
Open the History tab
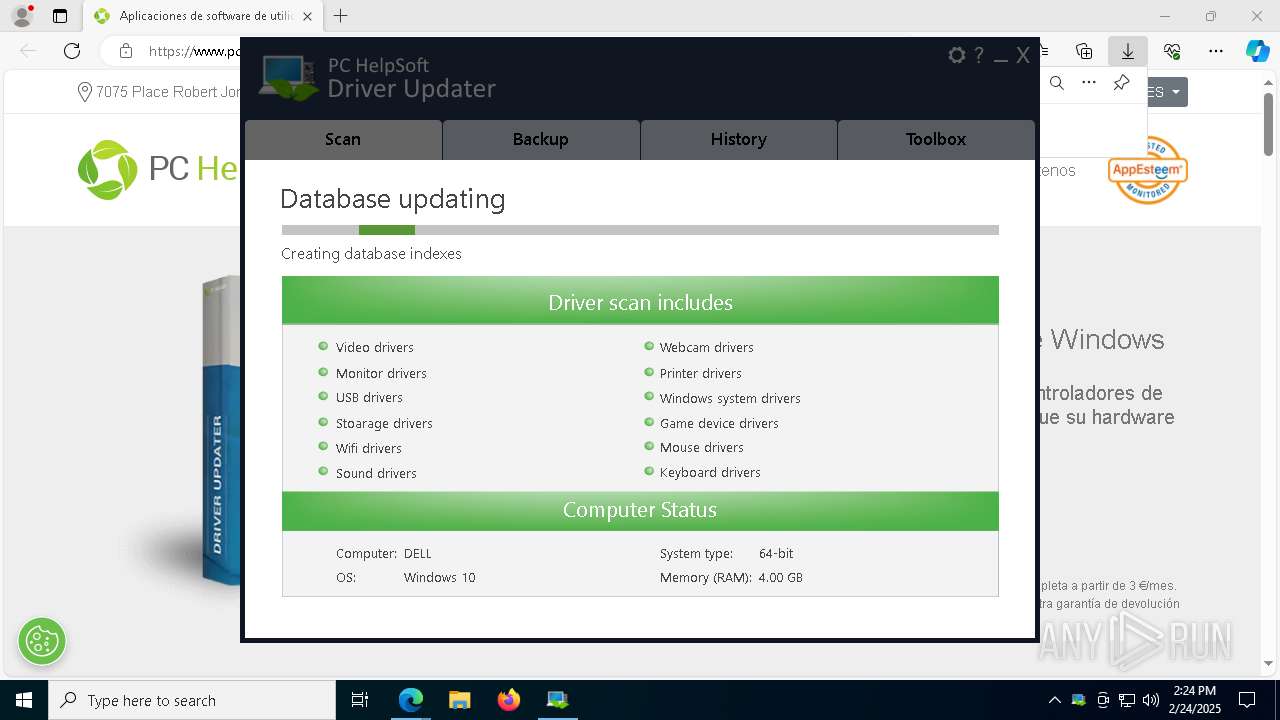[x=738, y=139]
